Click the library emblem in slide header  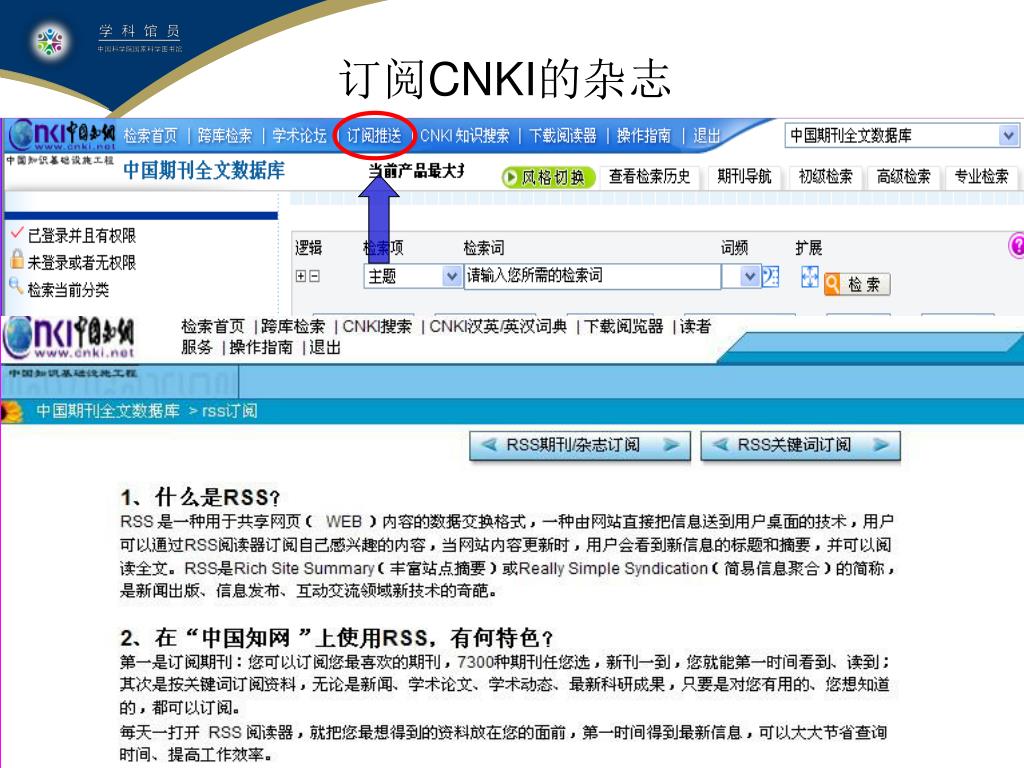coord(50,42)
